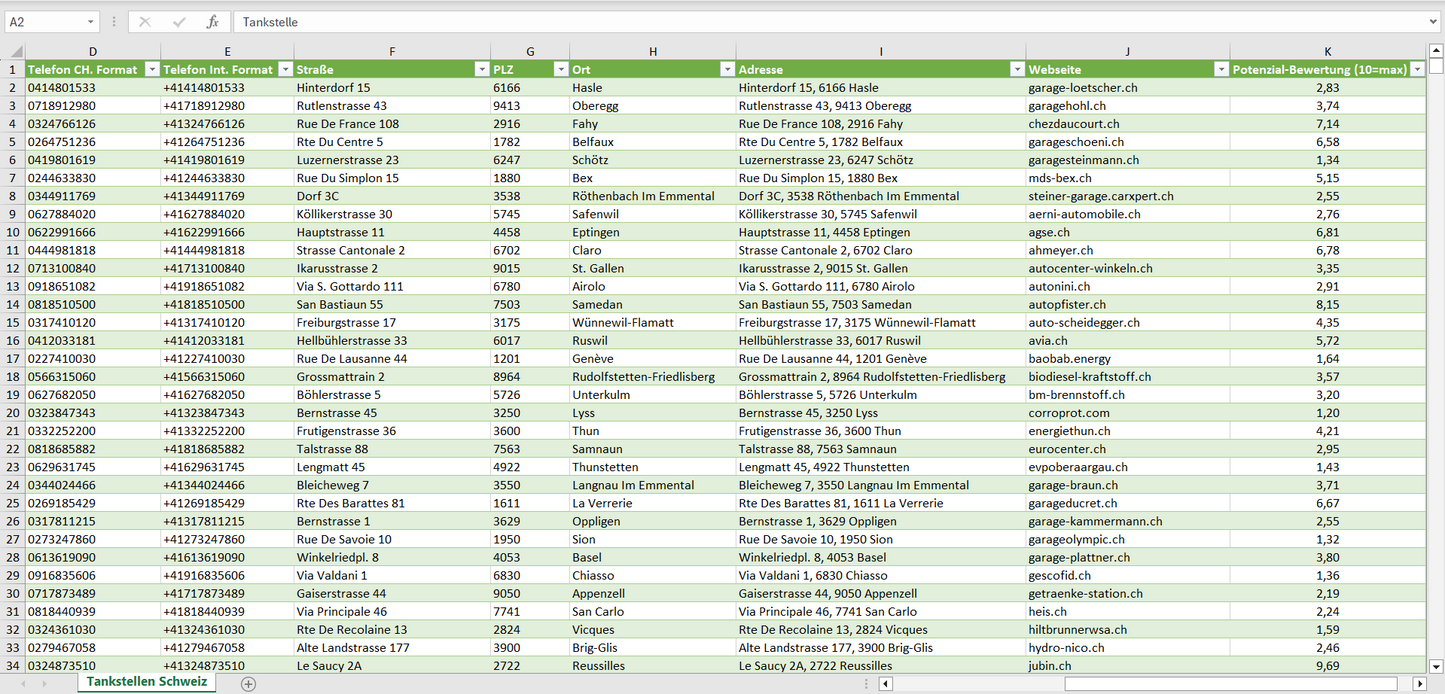
Task: Click the Insert Function fx icon
Action: [212, 22]
